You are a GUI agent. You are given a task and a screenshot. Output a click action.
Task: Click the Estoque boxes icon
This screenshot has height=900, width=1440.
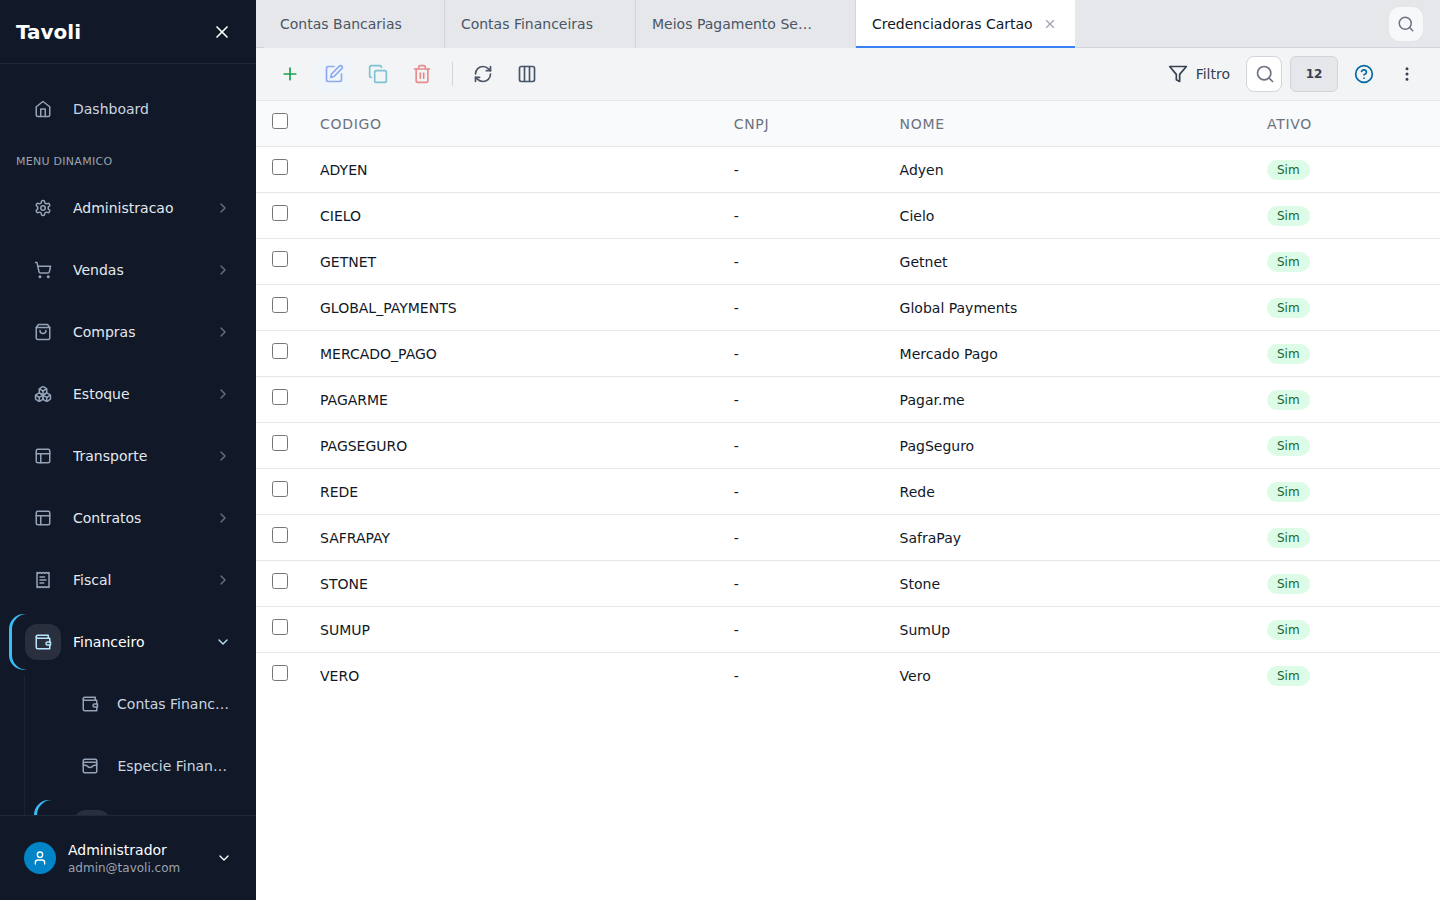(43, 394)
